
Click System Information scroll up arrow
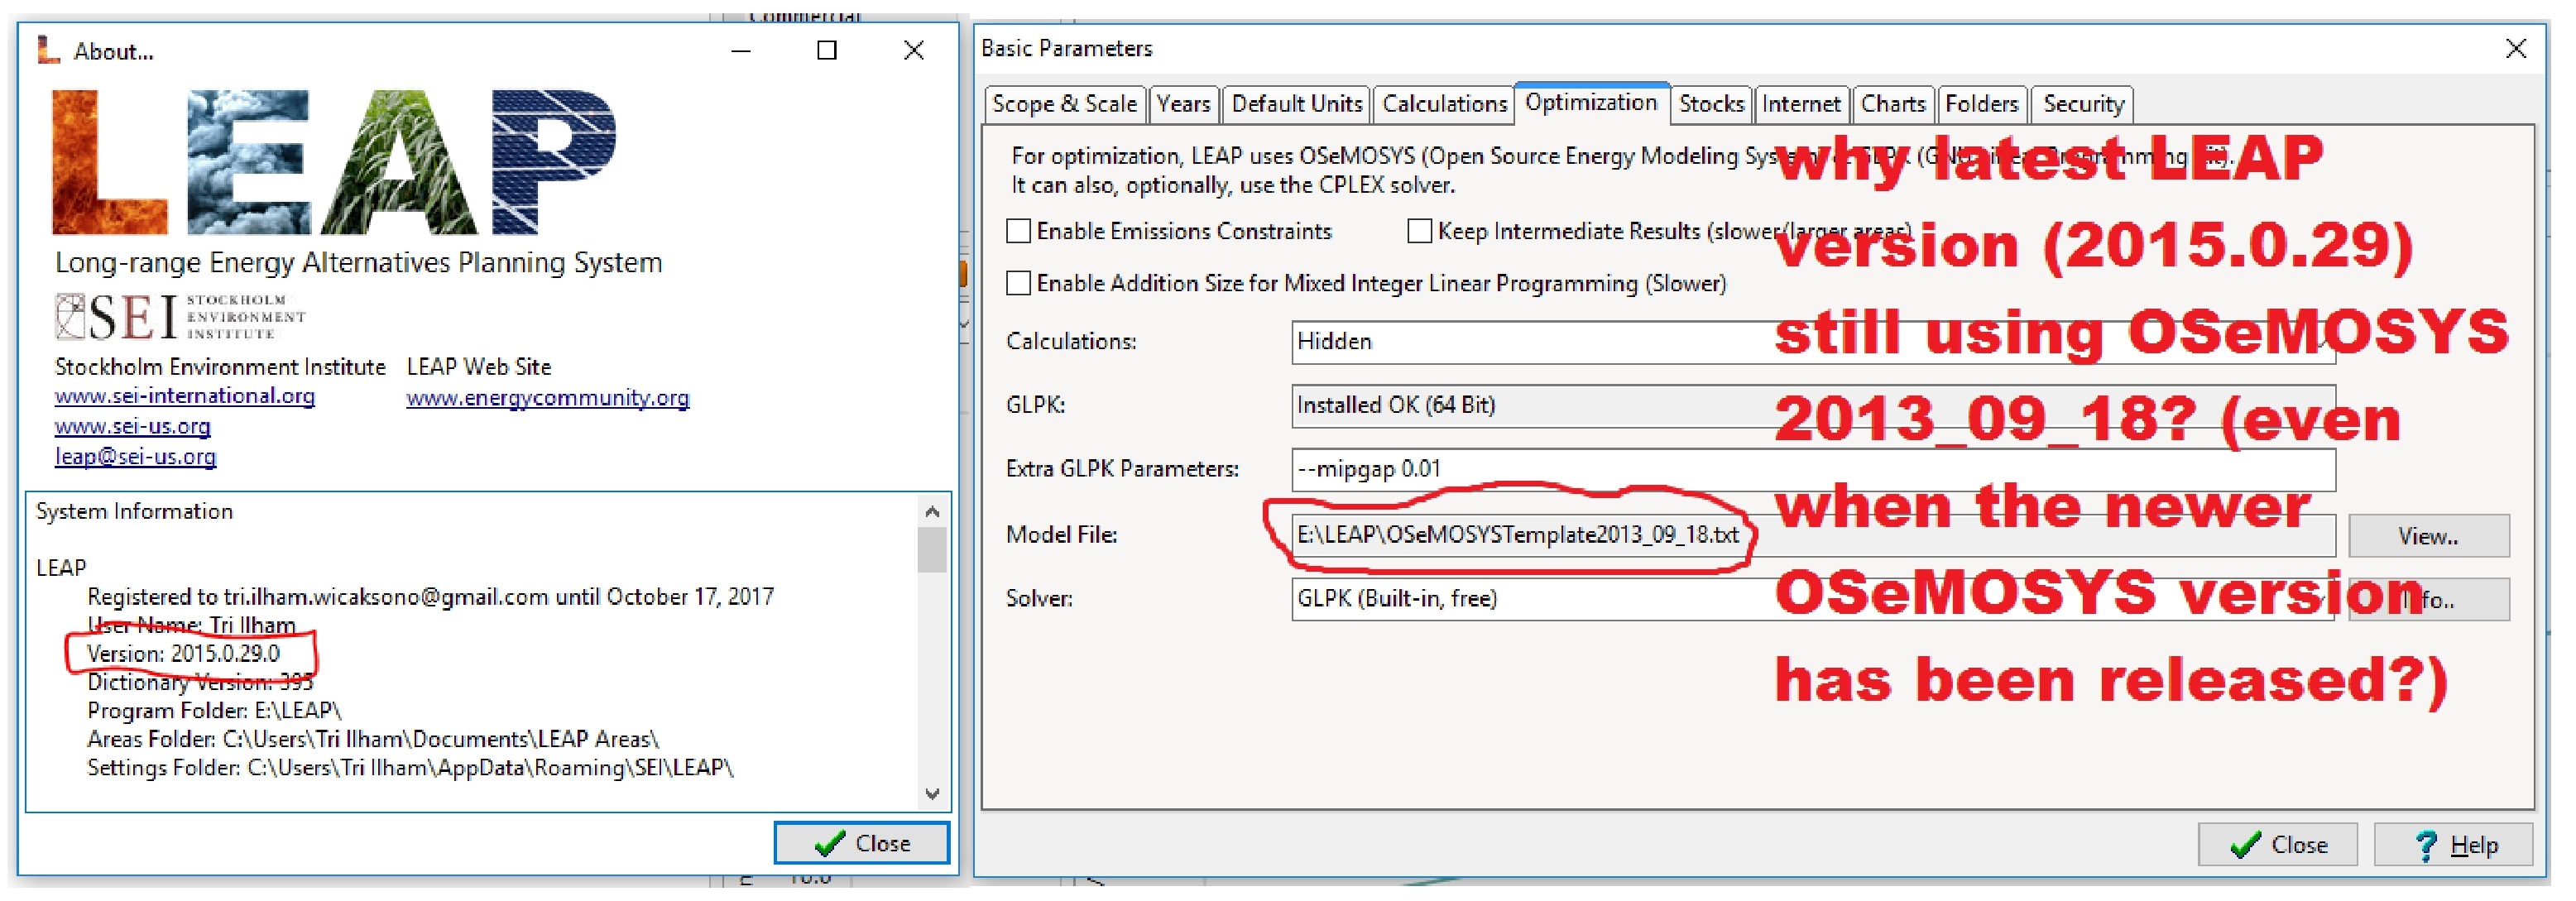click(x=932, y=511)
